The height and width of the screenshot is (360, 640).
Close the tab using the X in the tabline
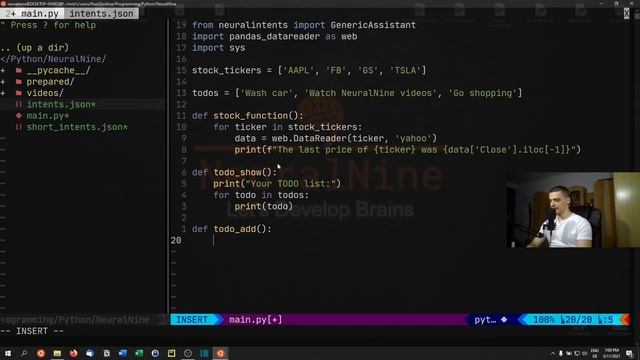click(626, 13)
